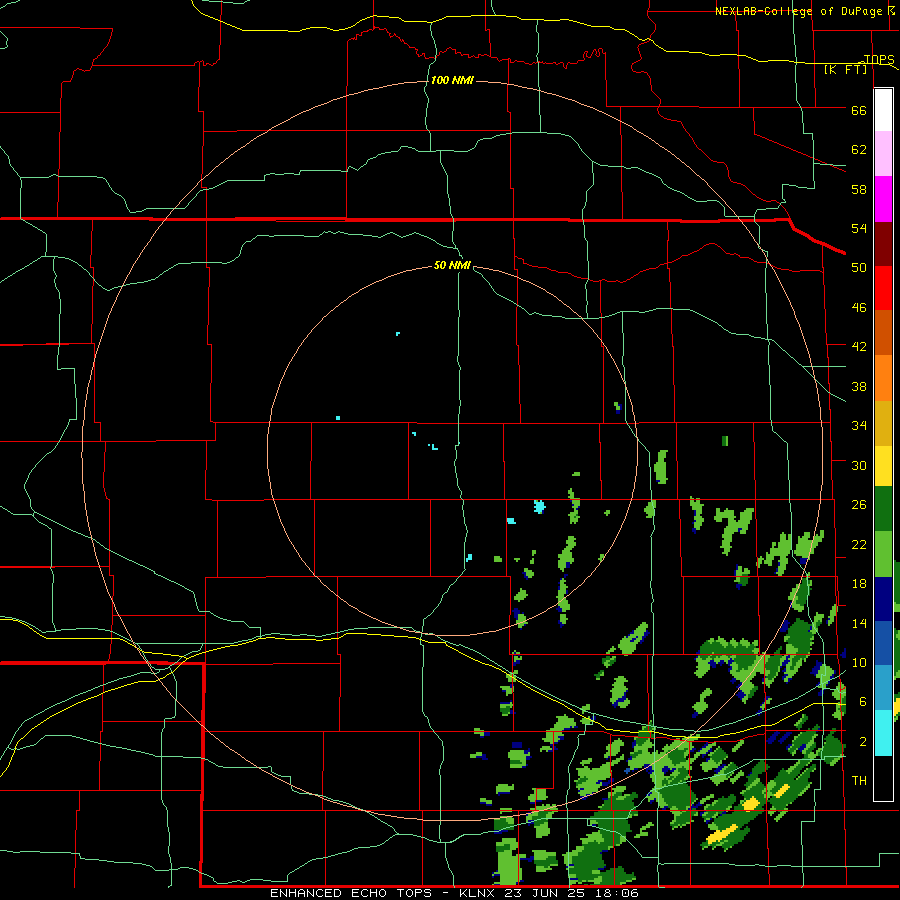Select the yellow legend color band
900x900 pixels.
883,467
